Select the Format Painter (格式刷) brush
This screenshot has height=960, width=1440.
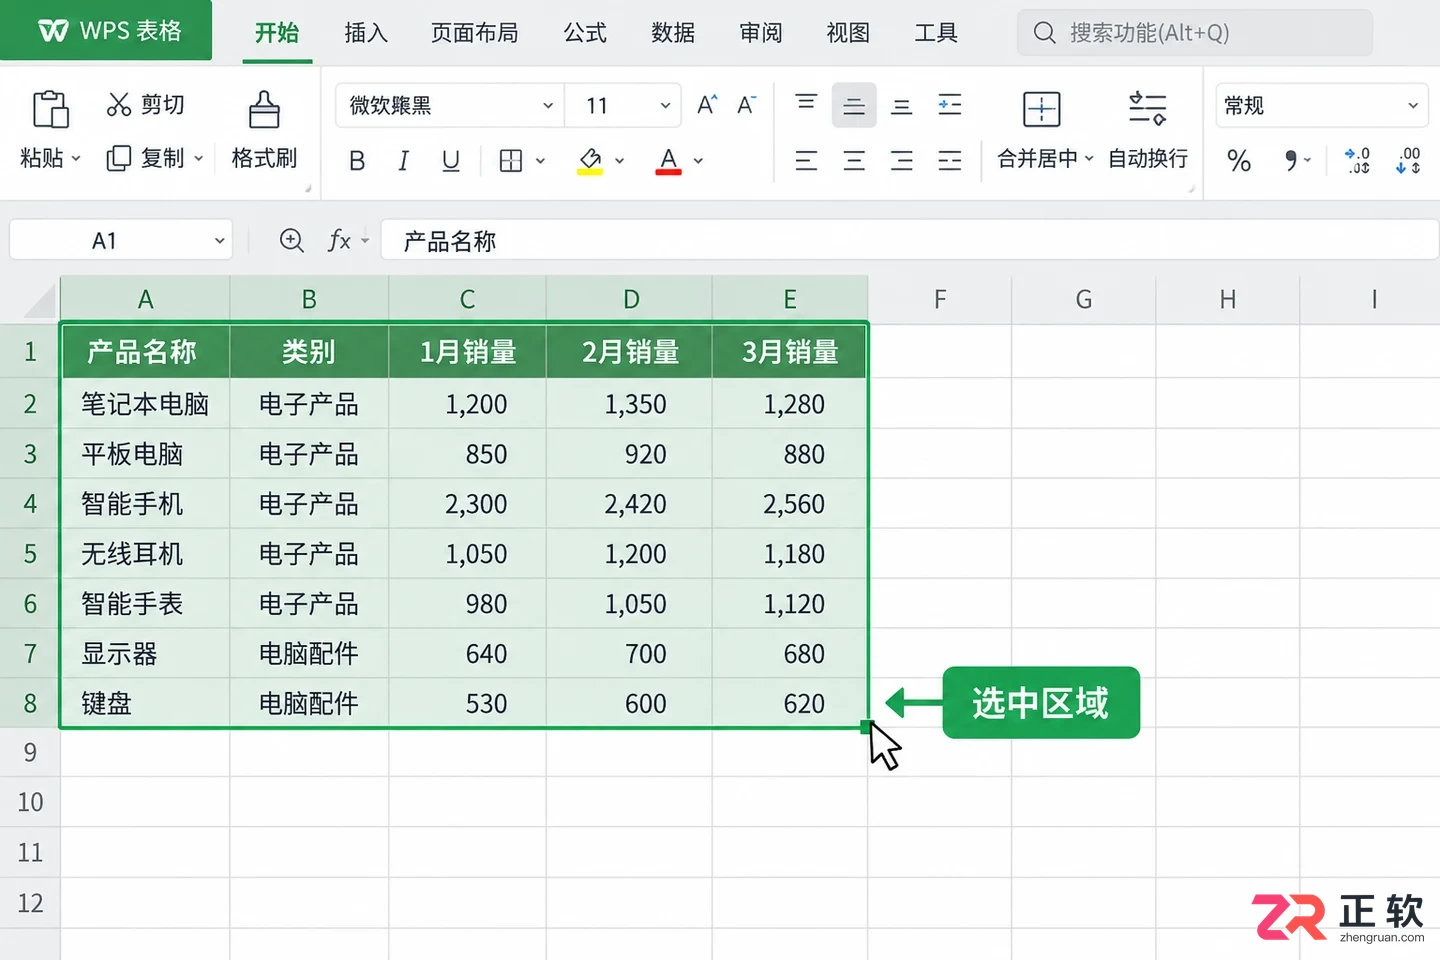click(264, 109)
